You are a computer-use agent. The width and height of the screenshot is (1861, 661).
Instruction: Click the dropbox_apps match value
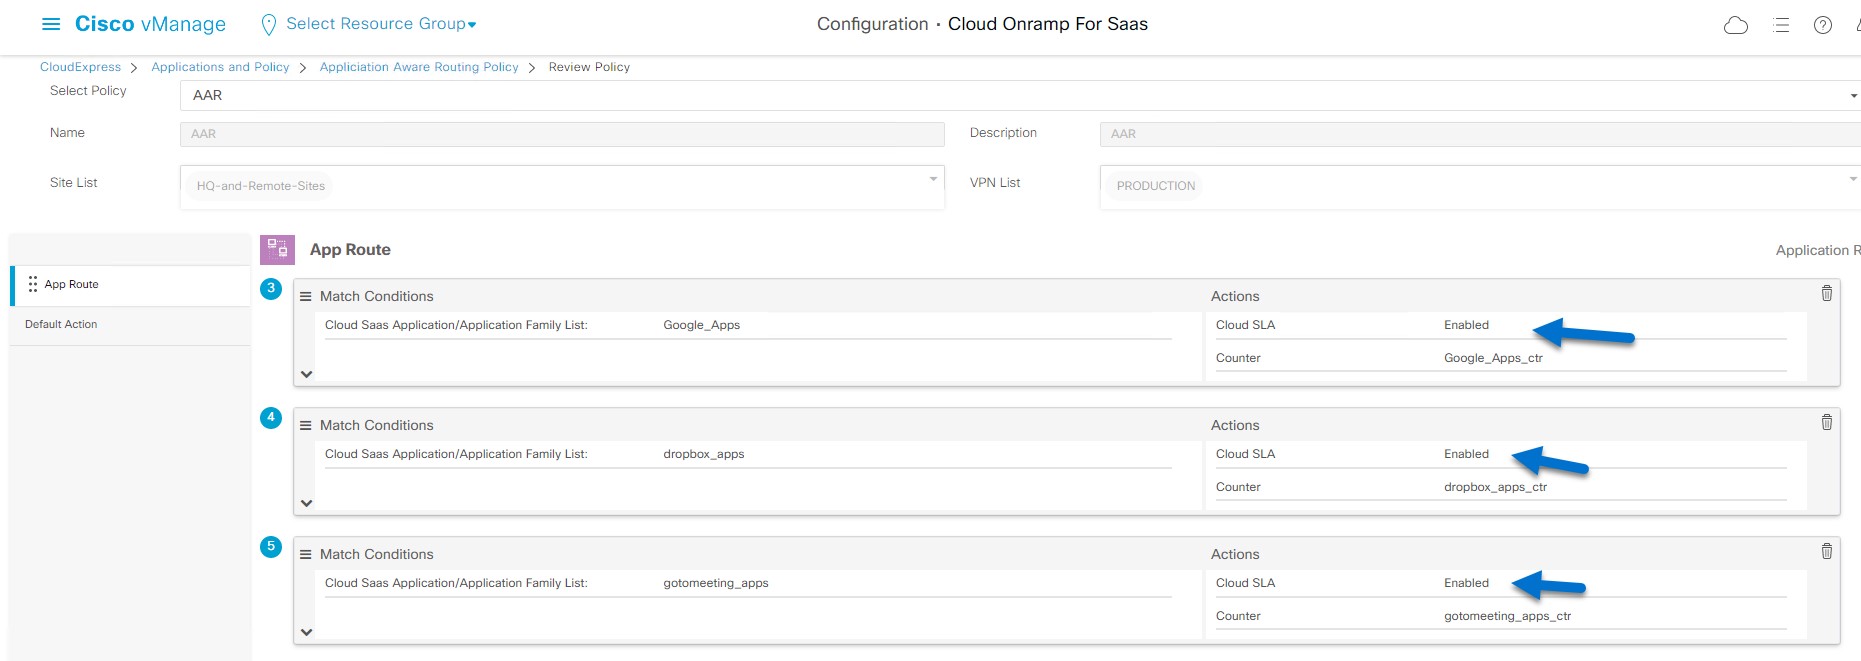704,454
